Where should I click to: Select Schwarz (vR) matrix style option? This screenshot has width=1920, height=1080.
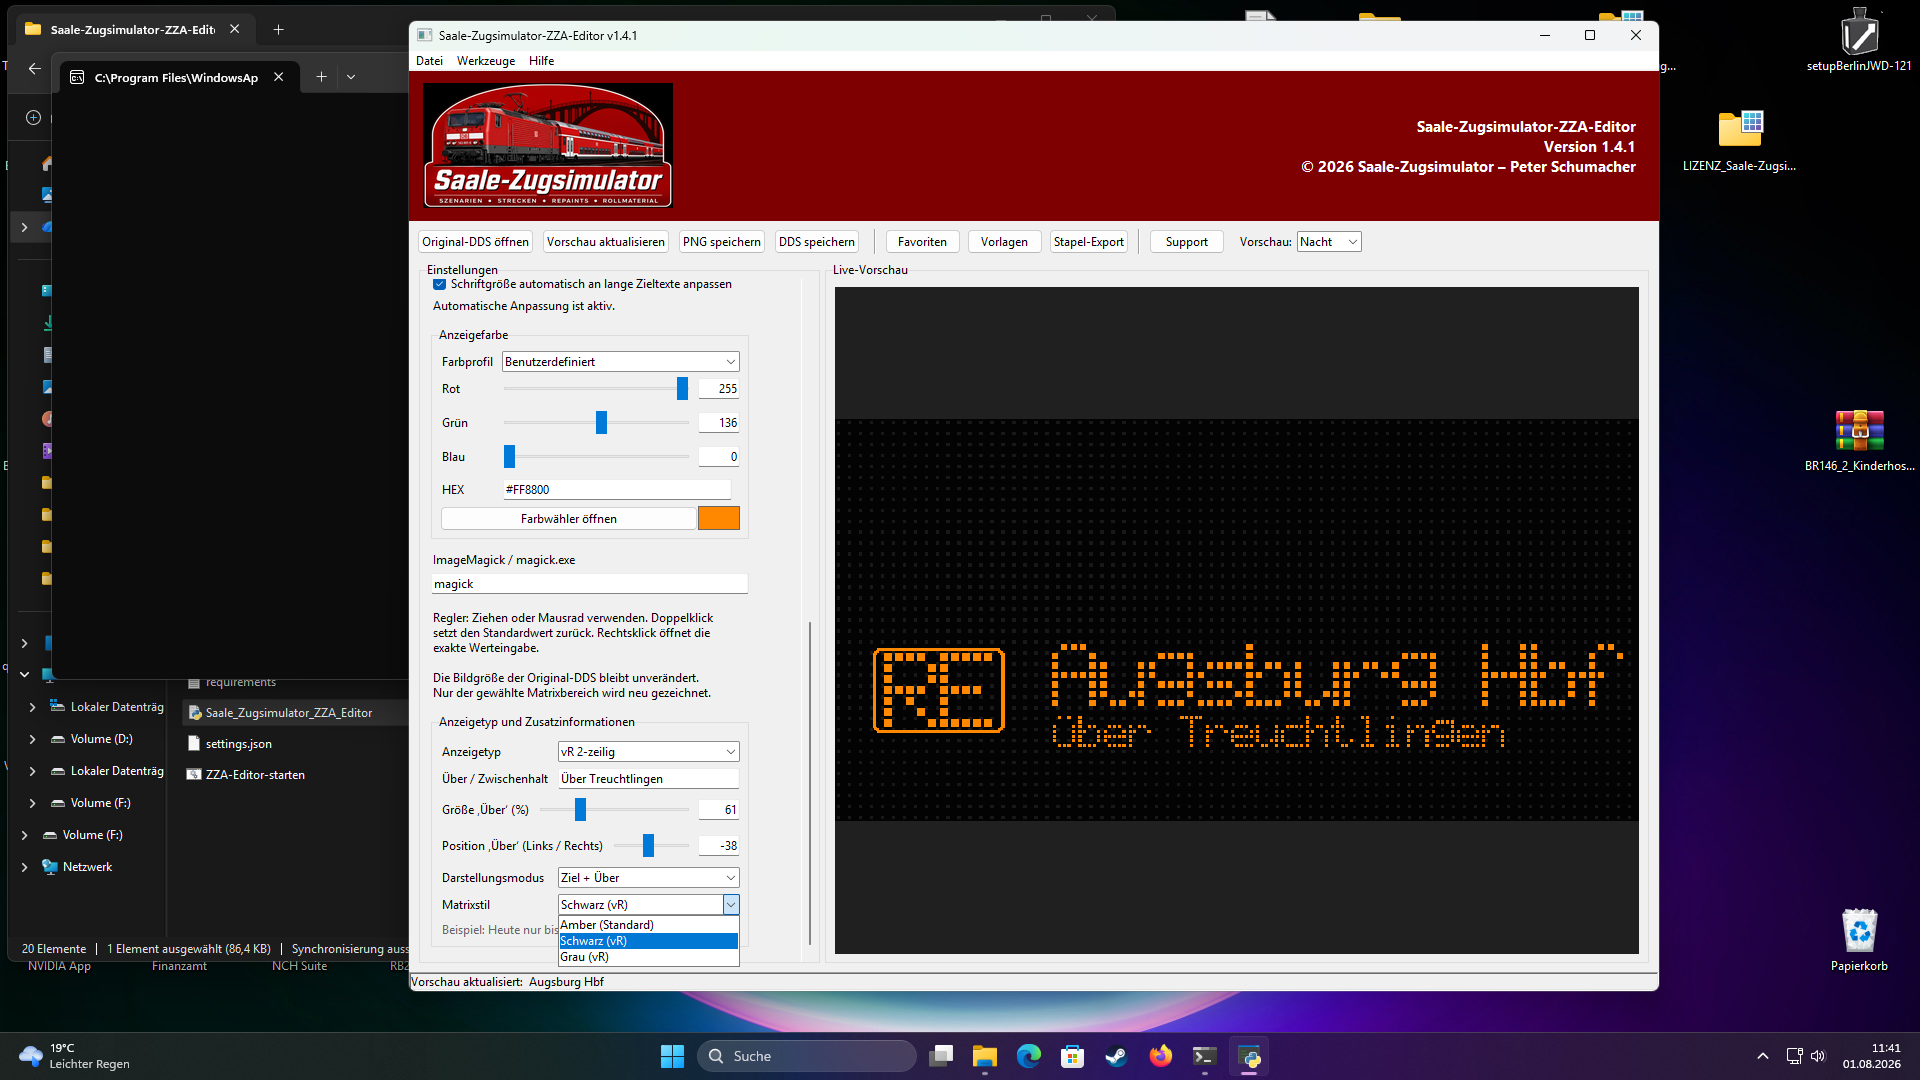pos(648,941)
